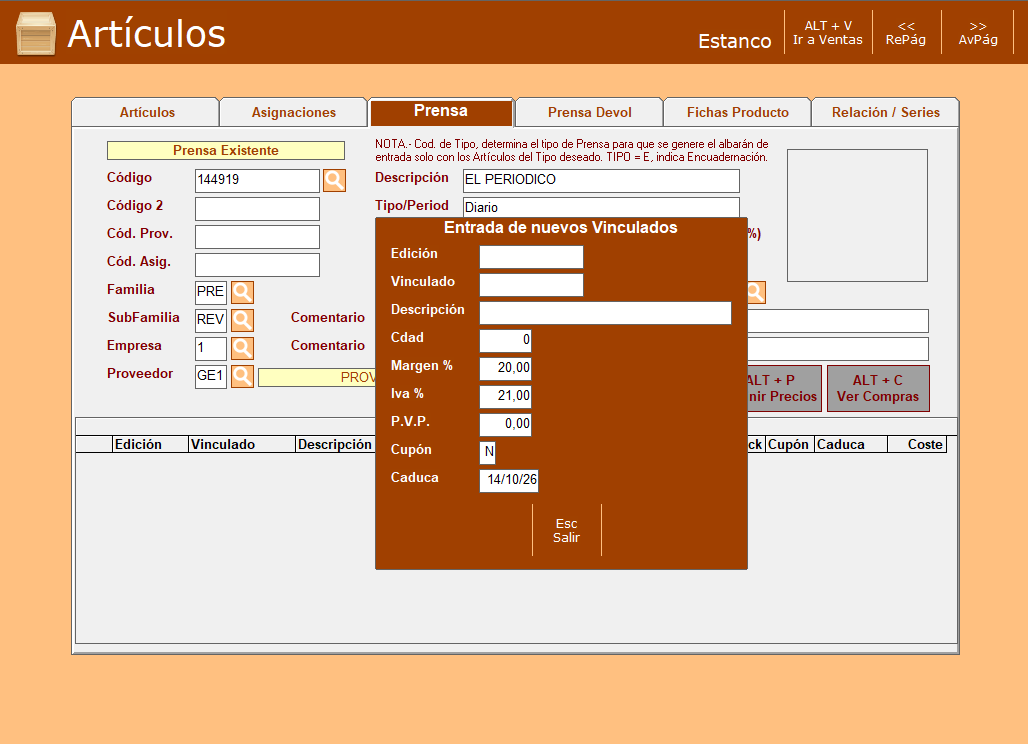Click ALT + V Ir a Ventas button

tap(827, 33)
